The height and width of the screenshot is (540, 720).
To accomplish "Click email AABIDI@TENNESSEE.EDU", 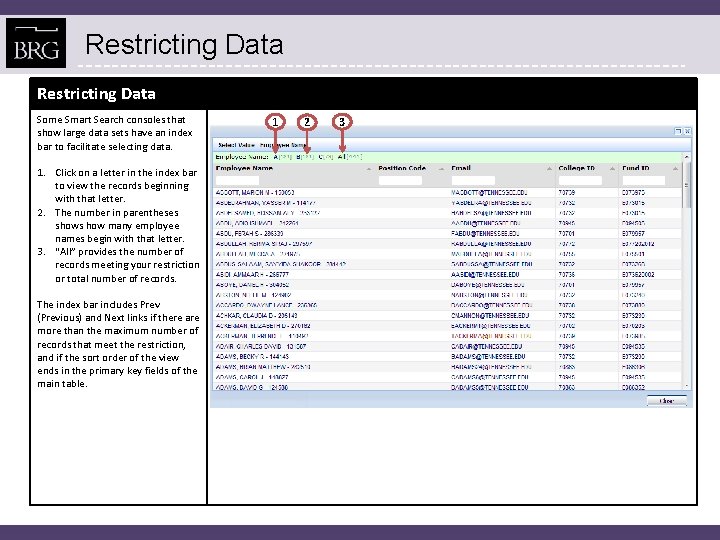I will 485,275.
